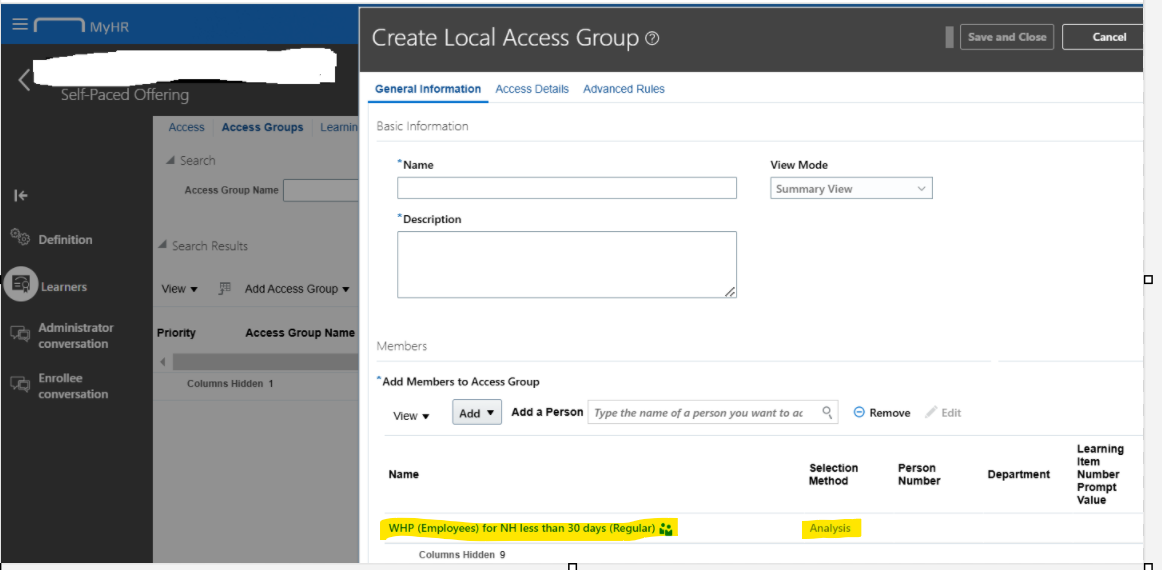
Task: Open the members table View menu
Action: (x=411, y=416)
